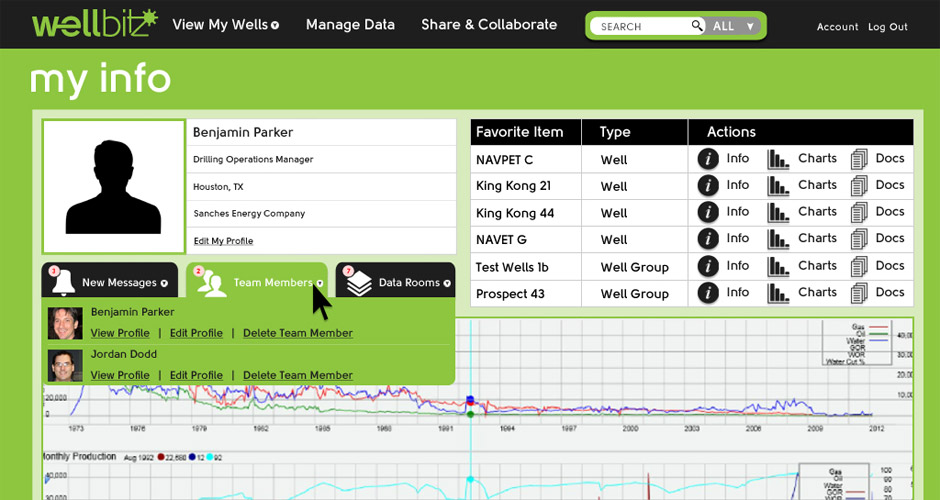Open the Manage Data menu
The image size is (940, 500).
pos(350,25)
